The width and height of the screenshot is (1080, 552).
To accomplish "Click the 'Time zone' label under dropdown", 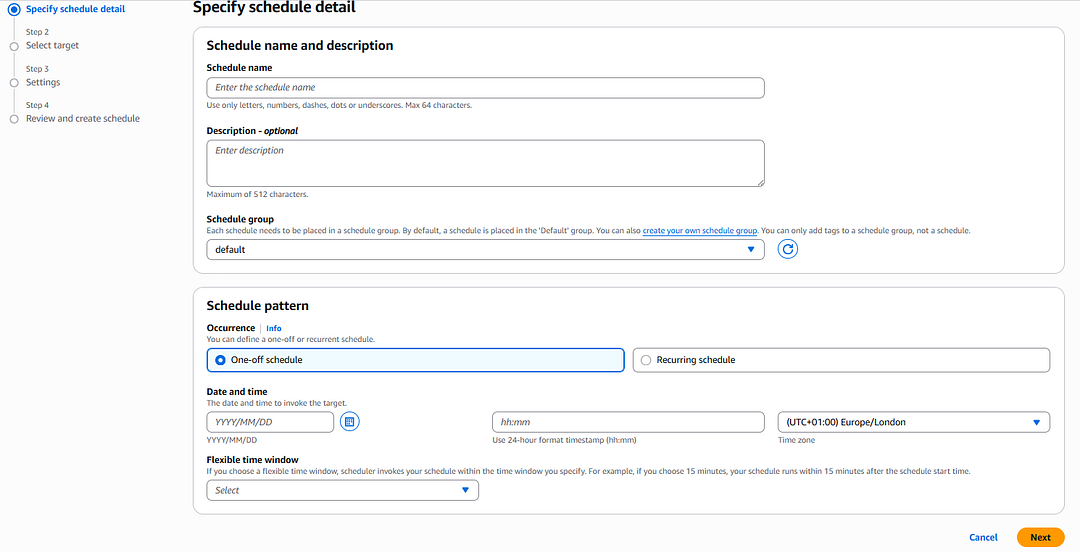I will click(796, 440).
